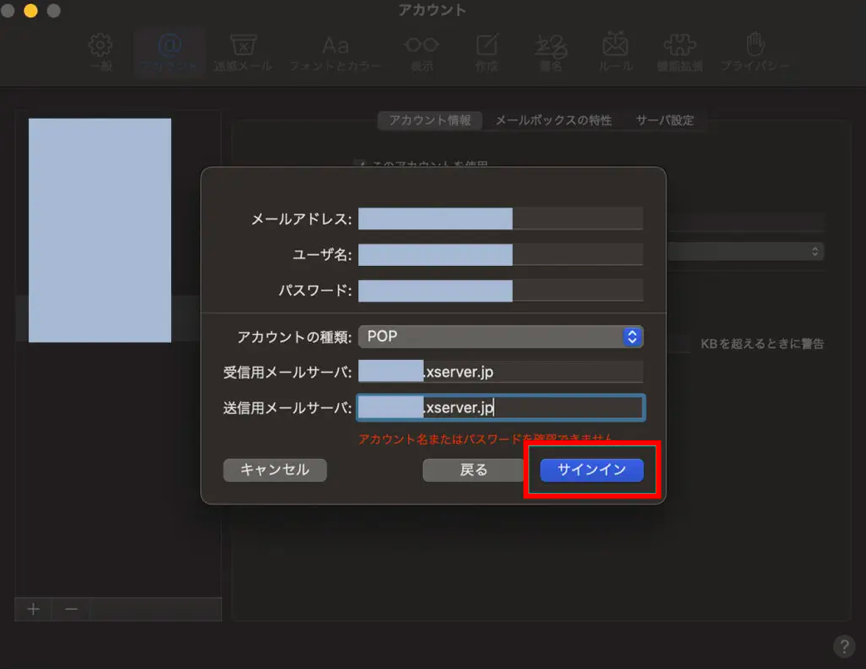Open the 機能拡張 extensions pane

pyautogui.click(x=679, y=52)
